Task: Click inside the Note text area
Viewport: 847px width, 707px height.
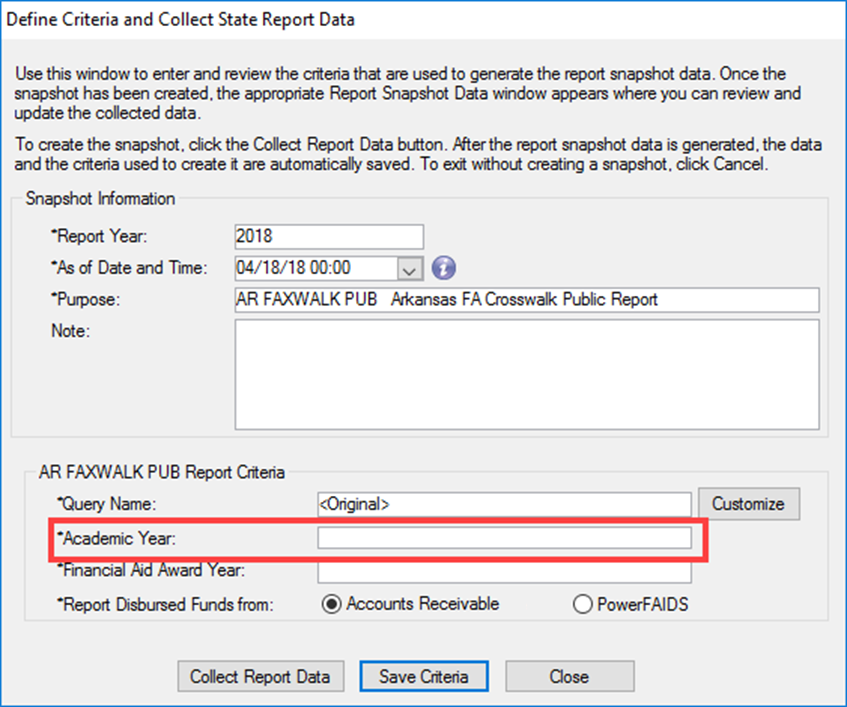Action: 527,375
